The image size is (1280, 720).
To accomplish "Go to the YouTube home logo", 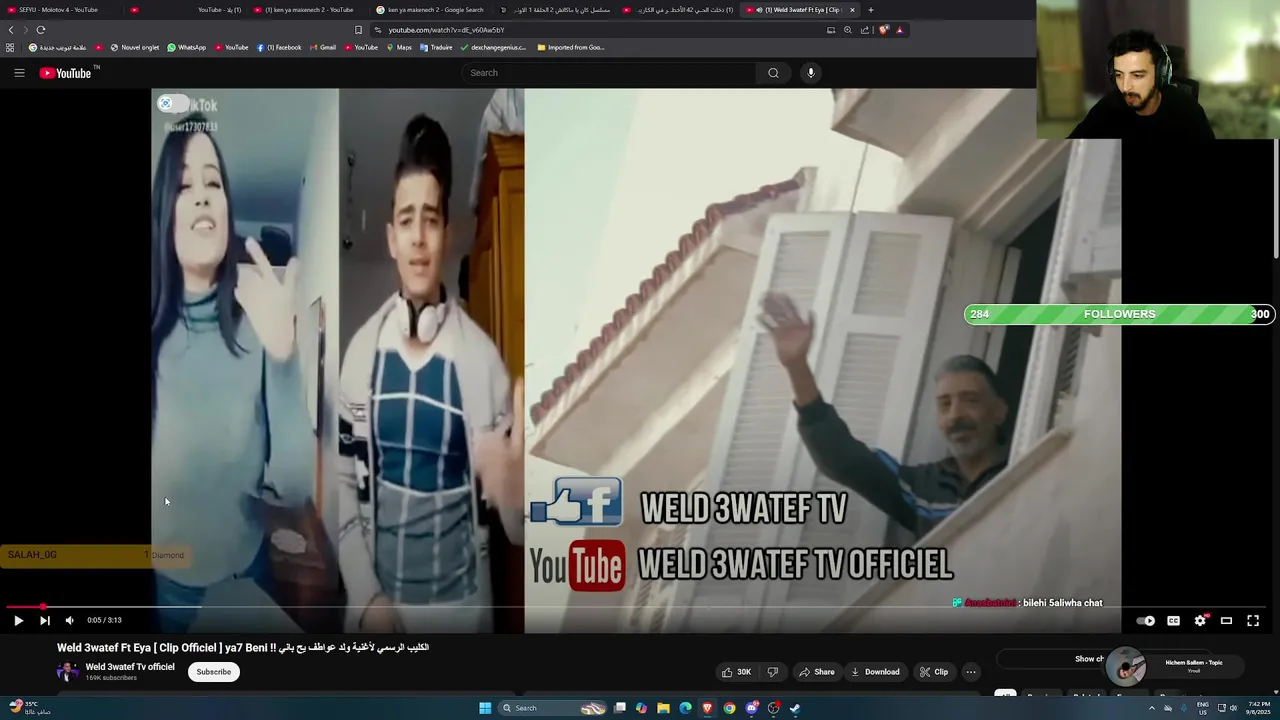I will click(65, 73).
